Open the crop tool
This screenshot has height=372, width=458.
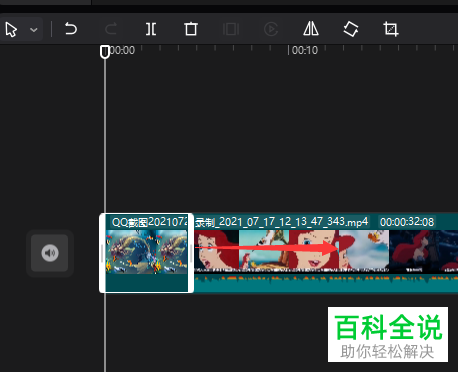click(x=391, y=29)
